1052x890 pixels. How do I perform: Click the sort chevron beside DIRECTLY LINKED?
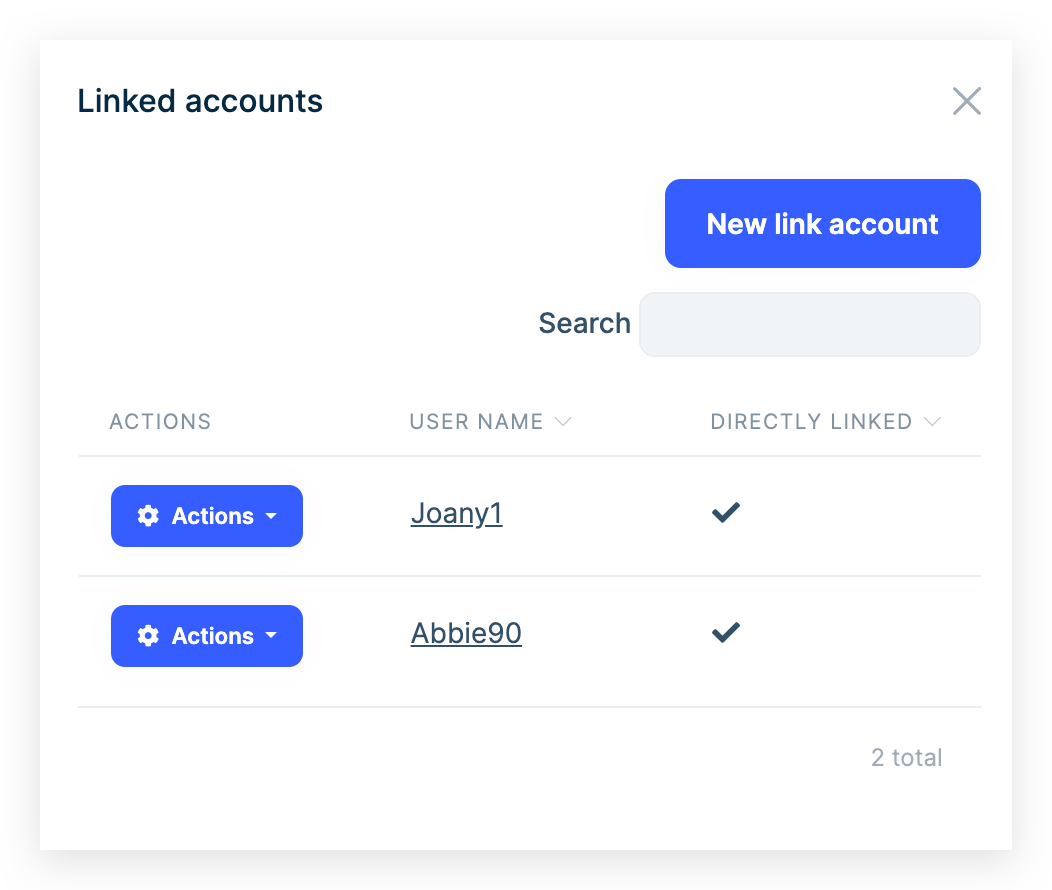pyautogui.click(x=933, y=422)
